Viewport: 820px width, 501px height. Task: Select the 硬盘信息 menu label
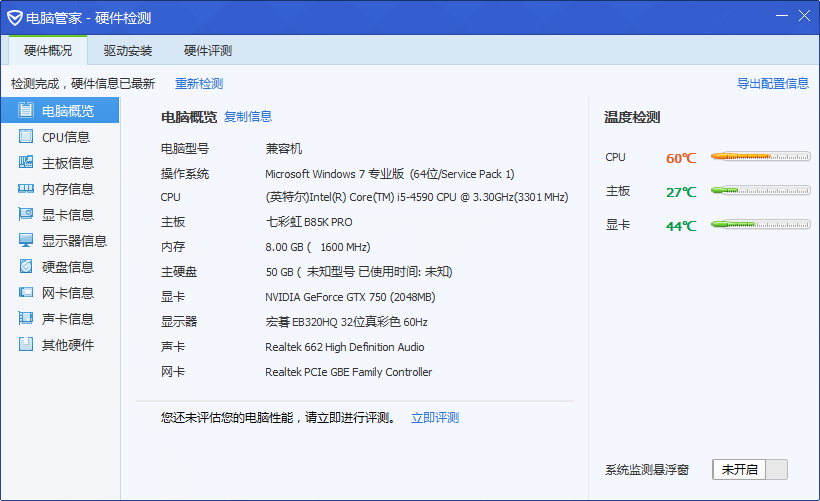click(x=68, y=267)
